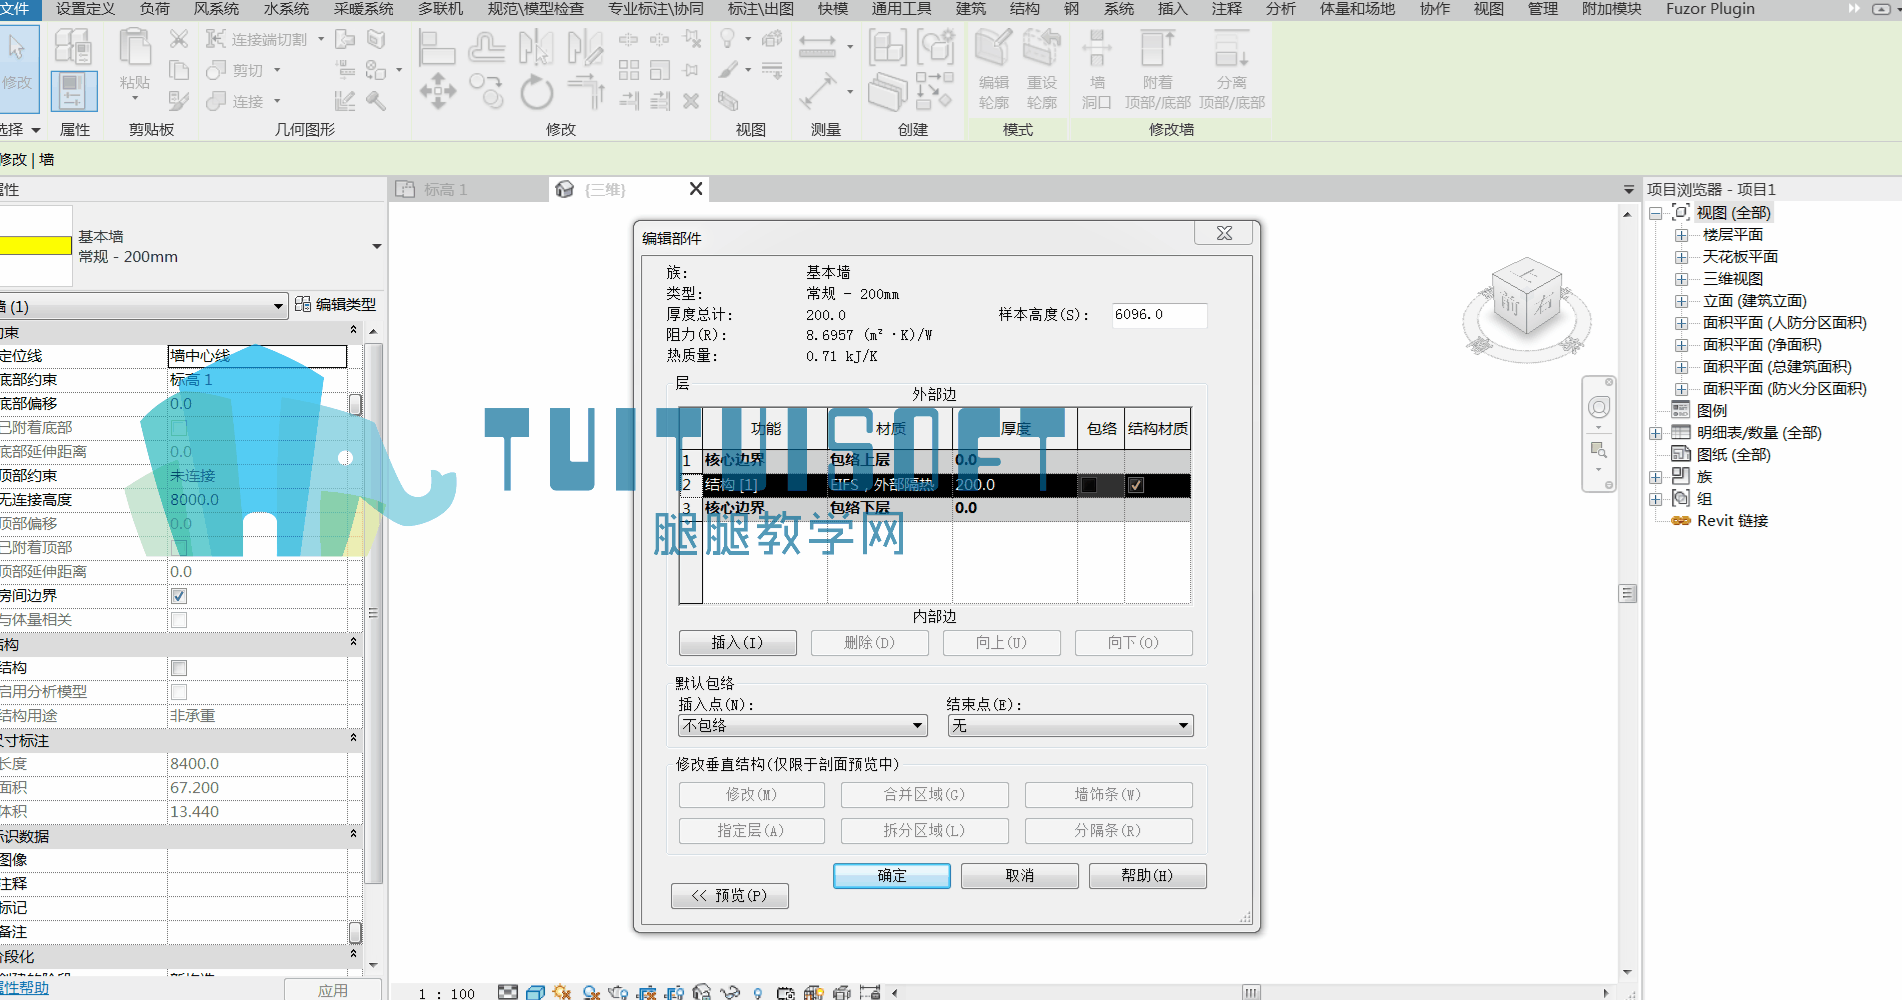Open the 管理 ribbon tab

pos(1543,9)
